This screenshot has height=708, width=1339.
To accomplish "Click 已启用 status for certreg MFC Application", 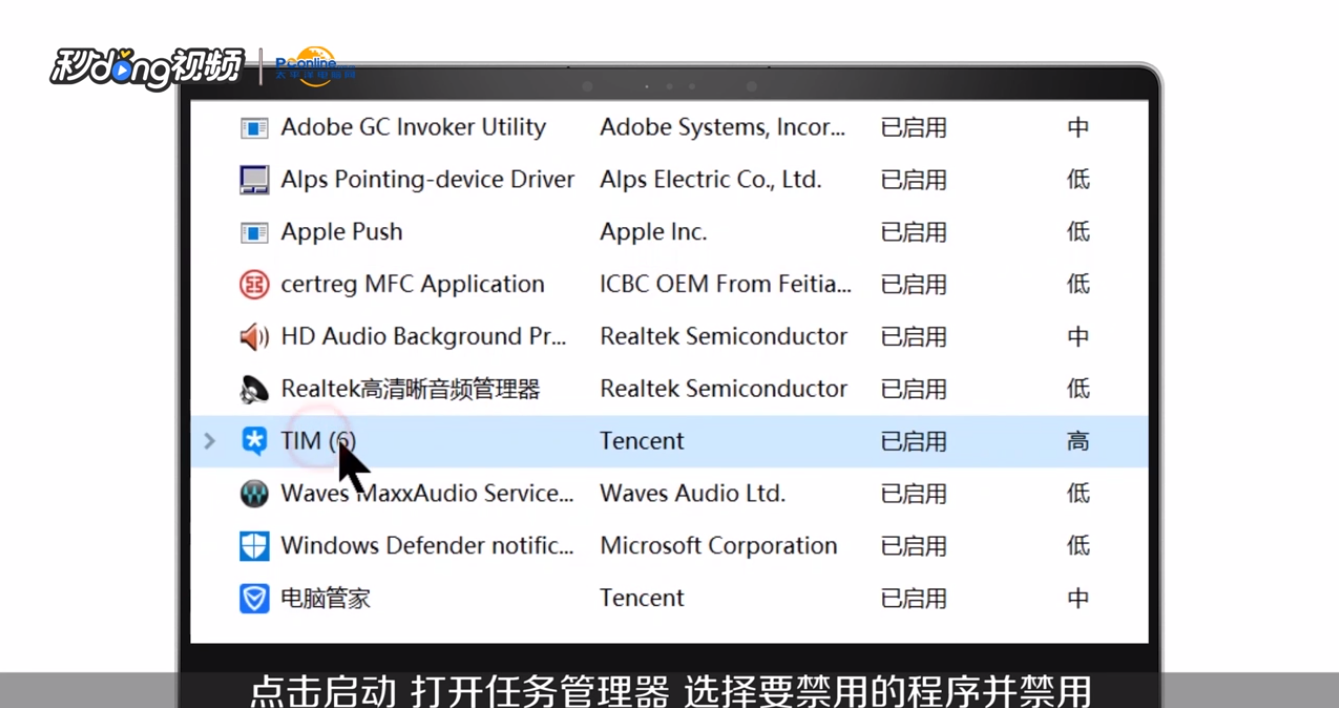I will [914, 284].
